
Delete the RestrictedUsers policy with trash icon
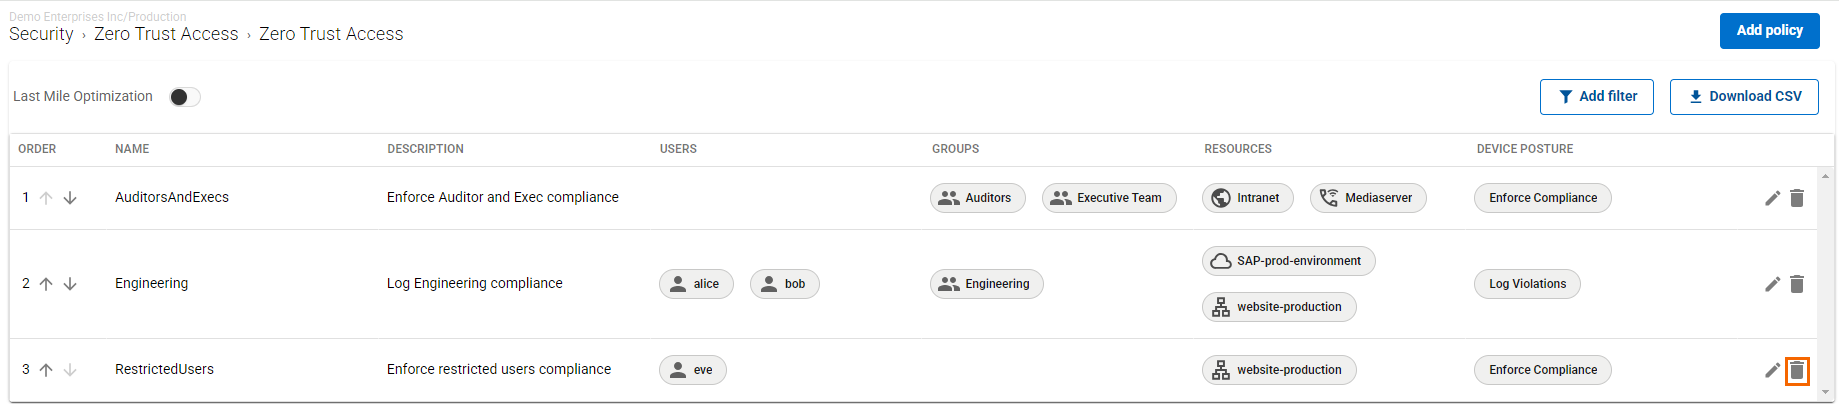(x=1797, y=370)
